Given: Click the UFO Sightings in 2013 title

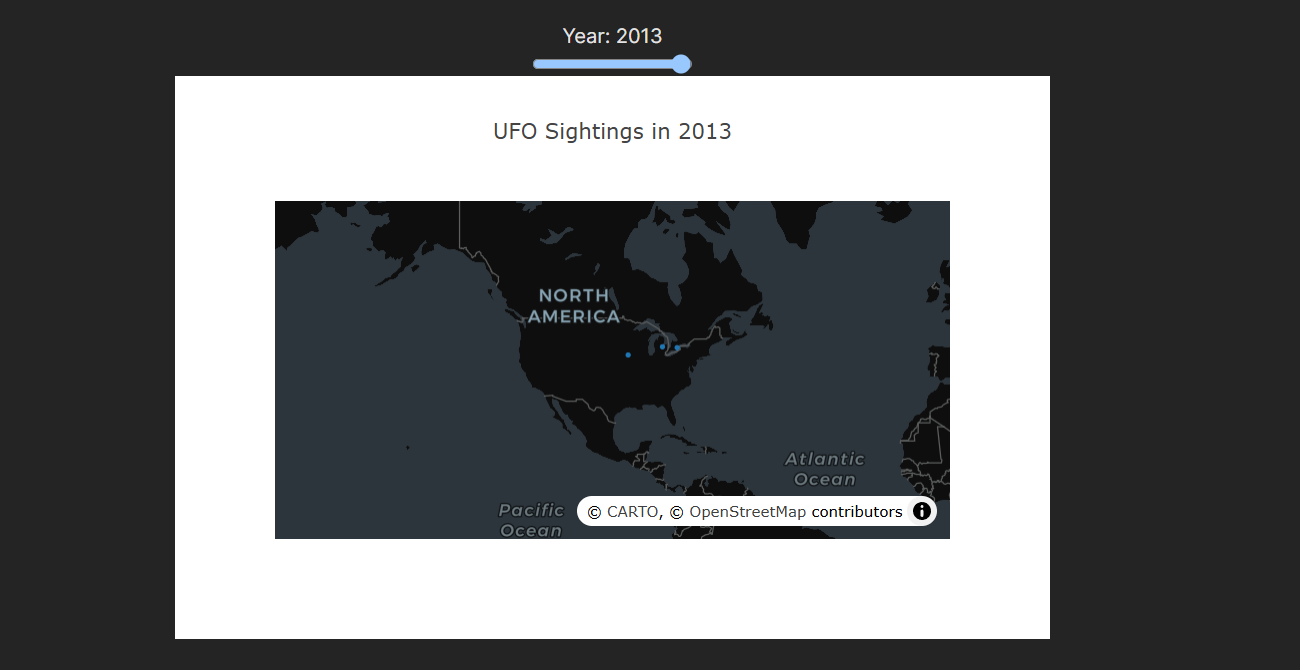Looking at the screenshot, I should click(x=612, y=131).
